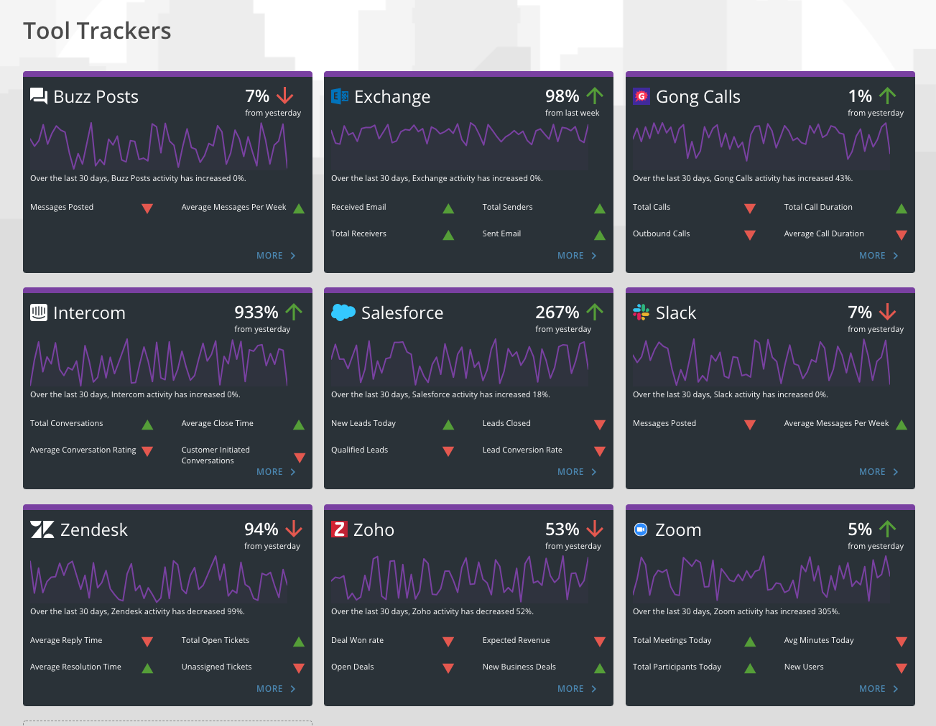This screenshot has width=936, height=726.
Task: Click 'New Users' metric label
Action: click(803, 666)
